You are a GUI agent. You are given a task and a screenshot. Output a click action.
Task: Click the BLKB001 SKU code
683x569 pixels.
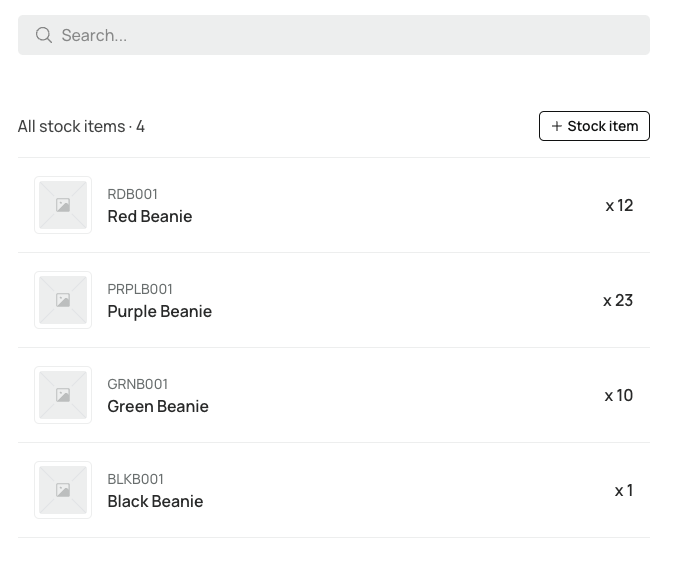(135, 479)
